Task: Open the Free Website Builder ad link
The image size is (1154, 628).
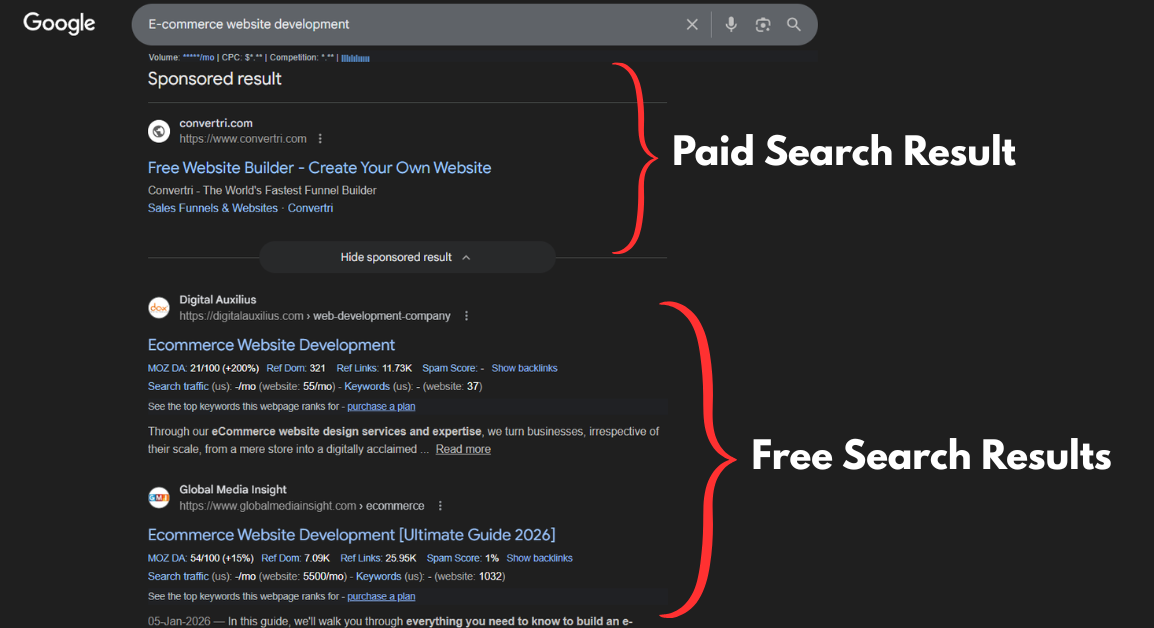Action: pos(319,167)
